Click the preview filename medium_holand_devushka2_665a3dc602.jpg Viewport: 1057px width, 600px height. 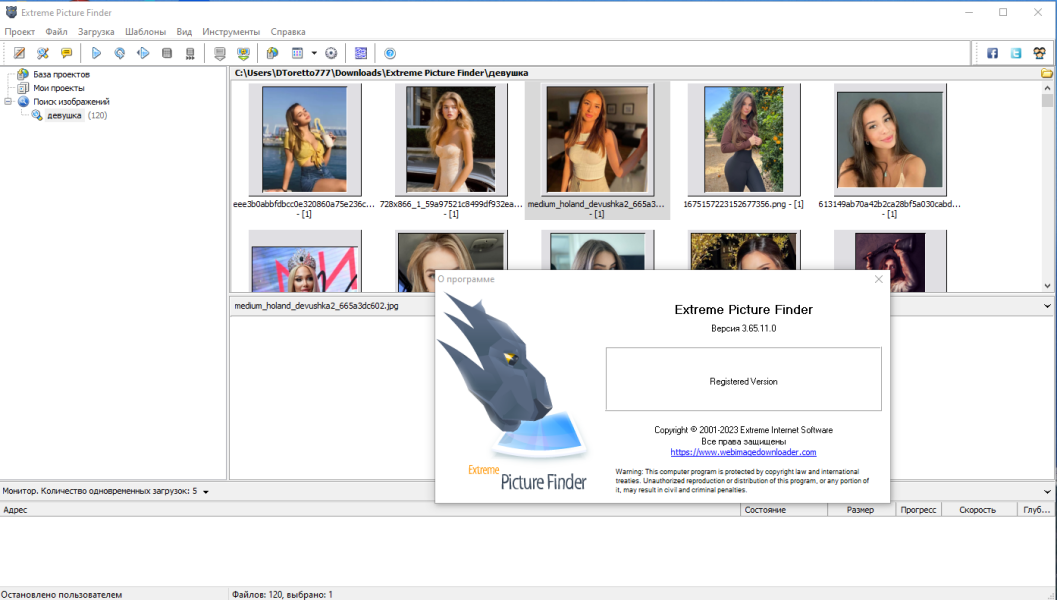316,305
